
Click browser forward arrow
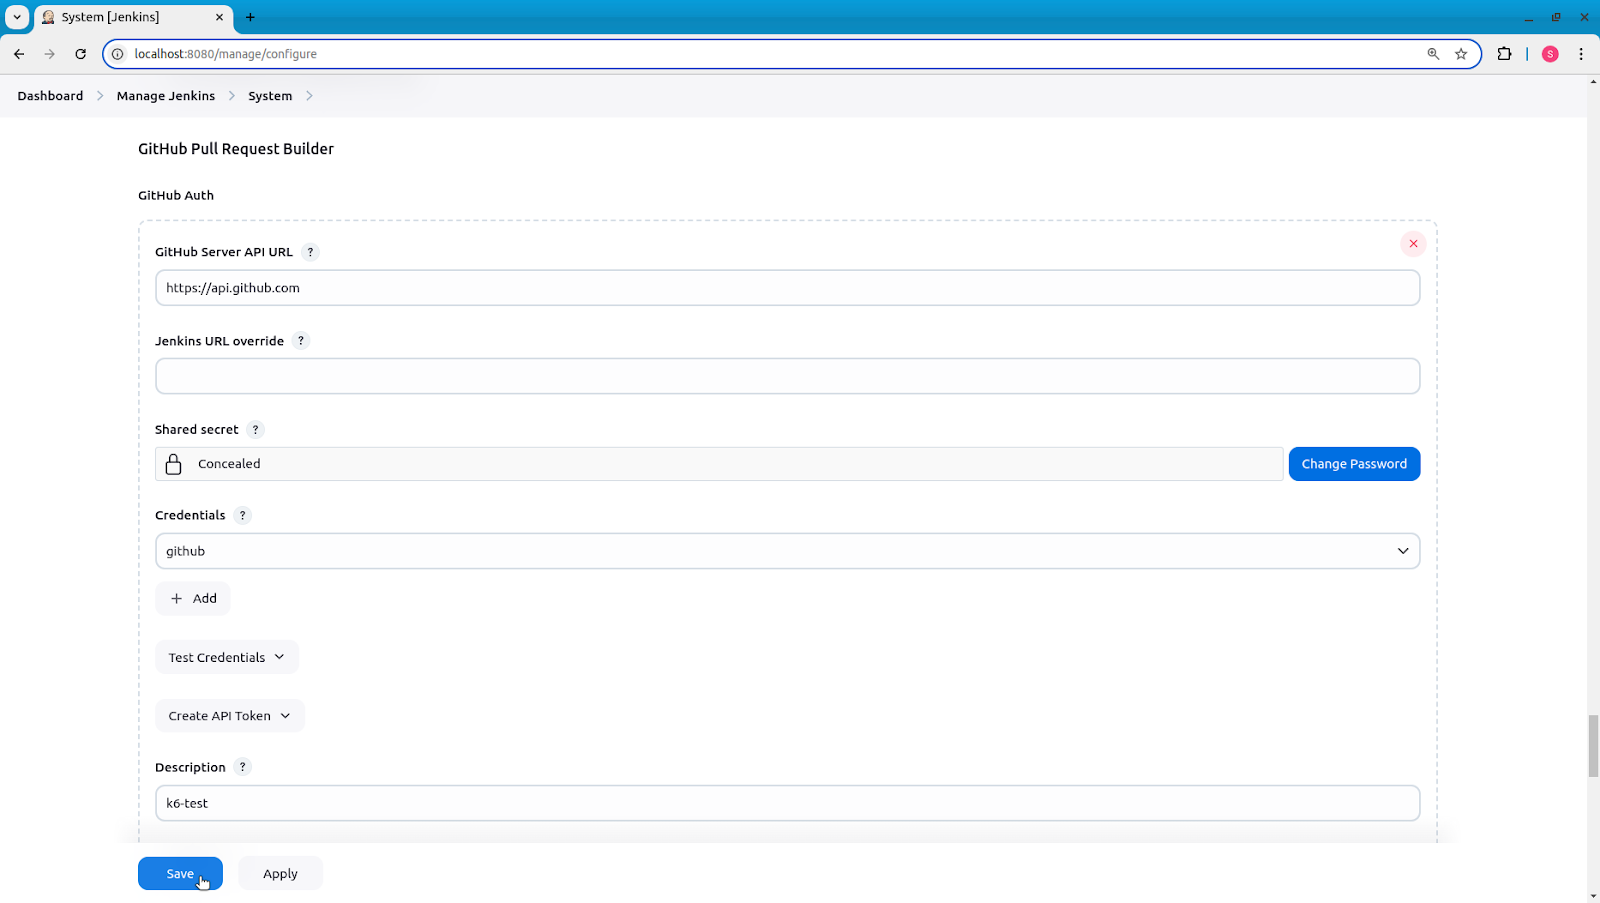(50, 54)
